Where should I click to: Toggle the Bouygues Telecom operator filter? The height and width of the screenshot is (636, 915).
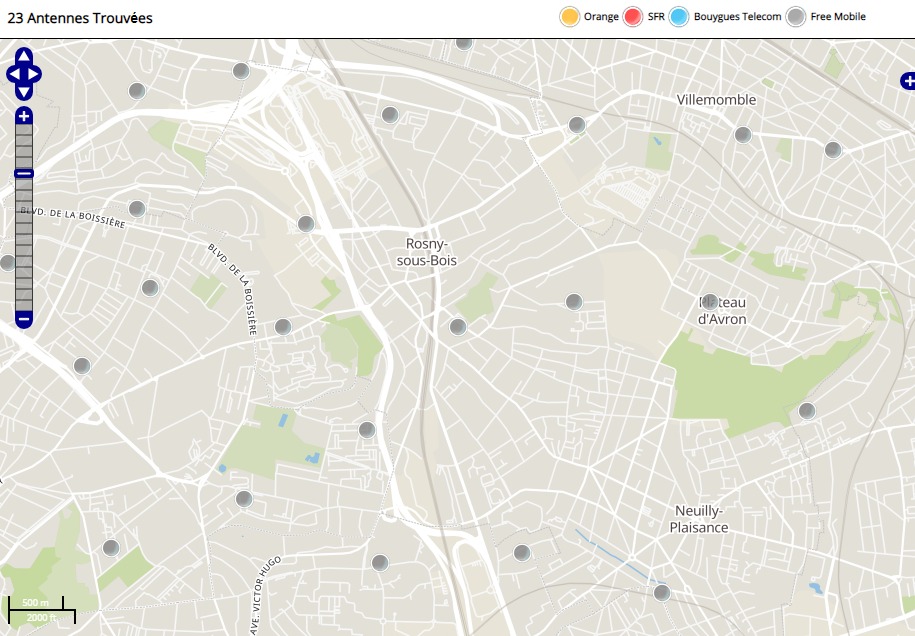(x=679, y=17)
